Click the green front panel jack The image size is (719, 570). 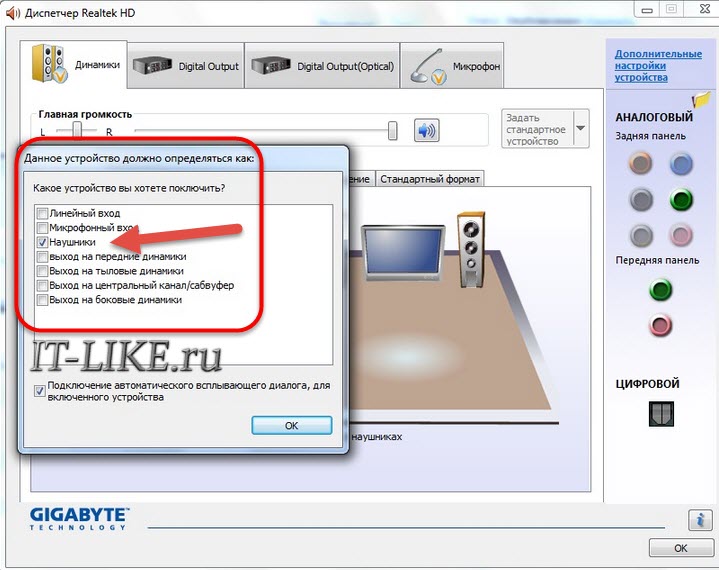point(661,290)
